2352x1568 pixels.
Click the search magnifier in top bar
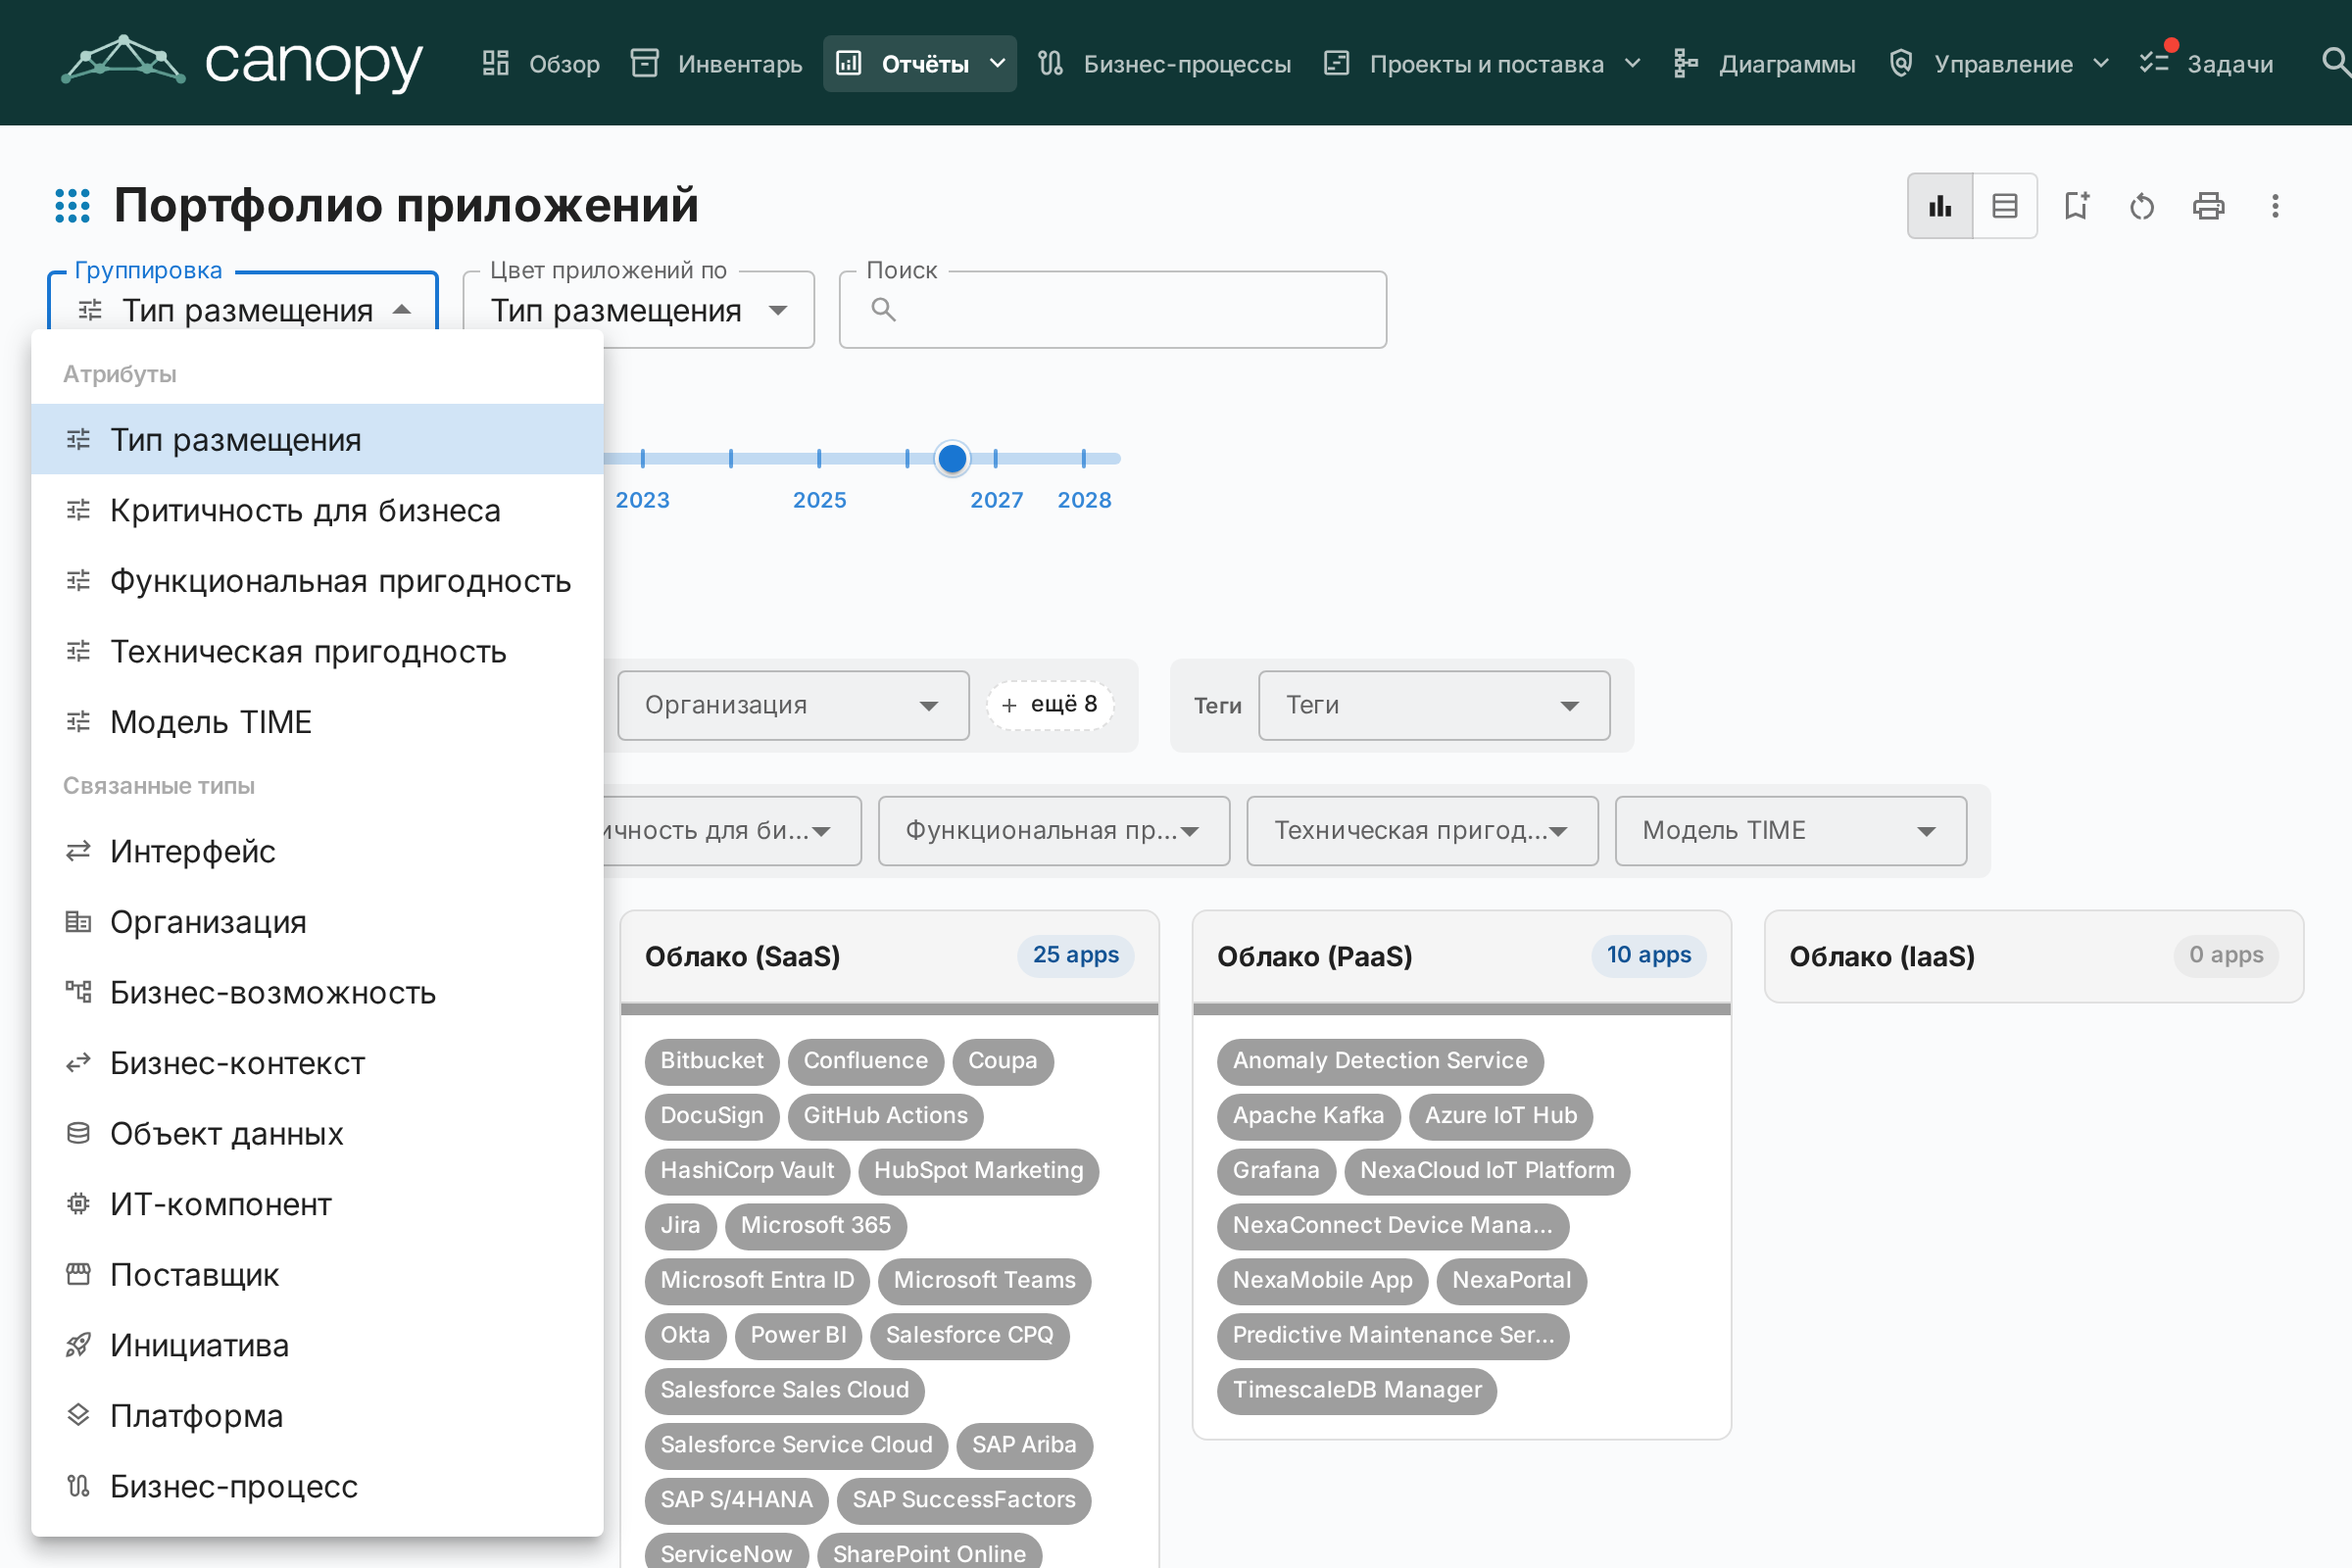2334,63
